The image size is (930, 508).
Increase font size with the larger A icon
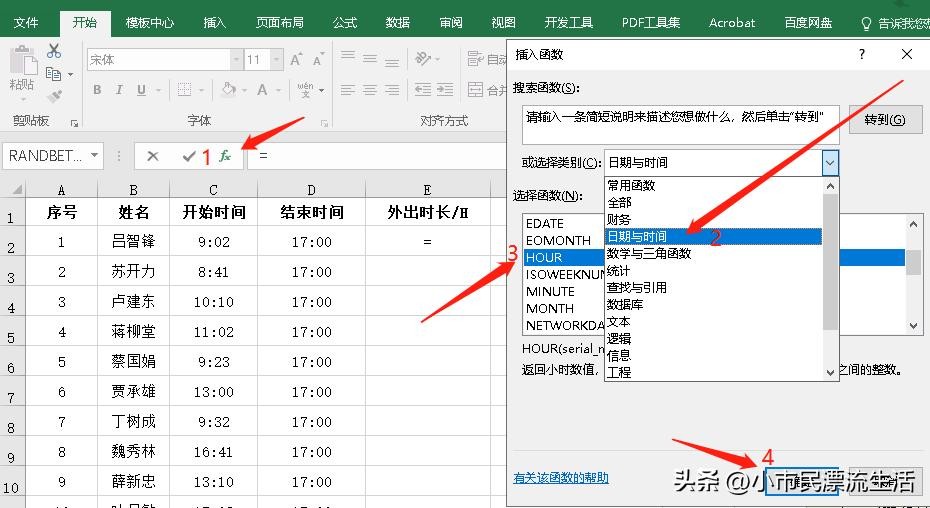click(295, 59)
